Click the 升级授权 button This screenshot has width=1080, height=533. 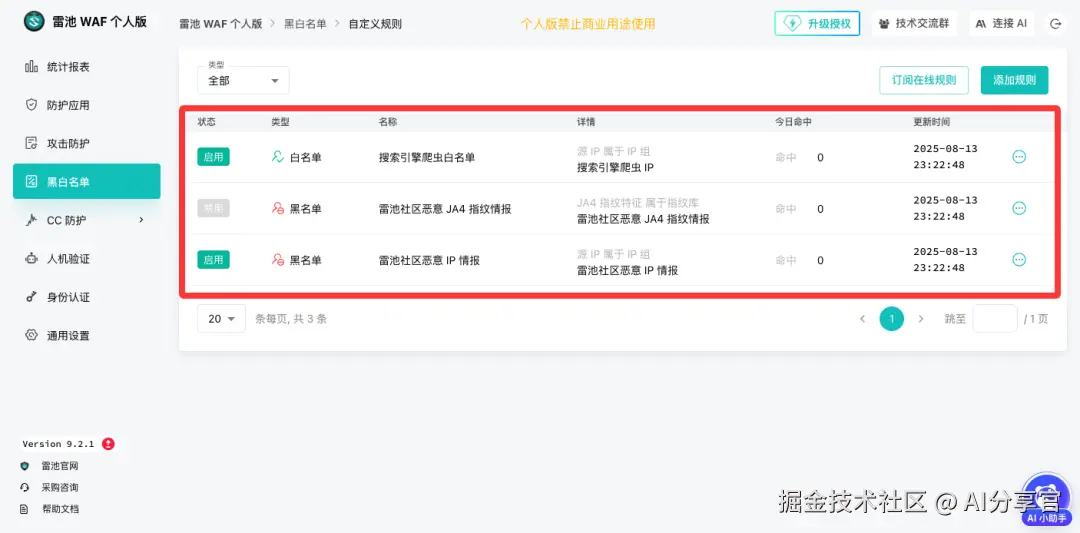tap(817, 23)
